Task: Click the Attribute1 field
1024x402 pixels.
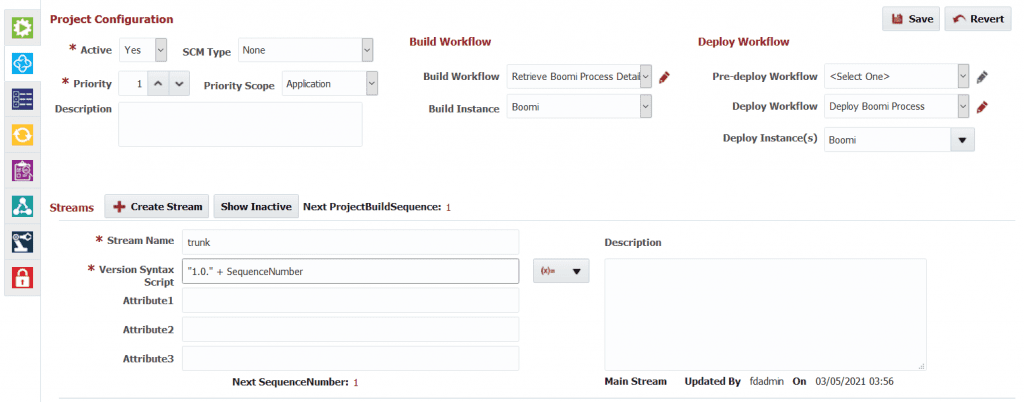Action: click(351, 301)
